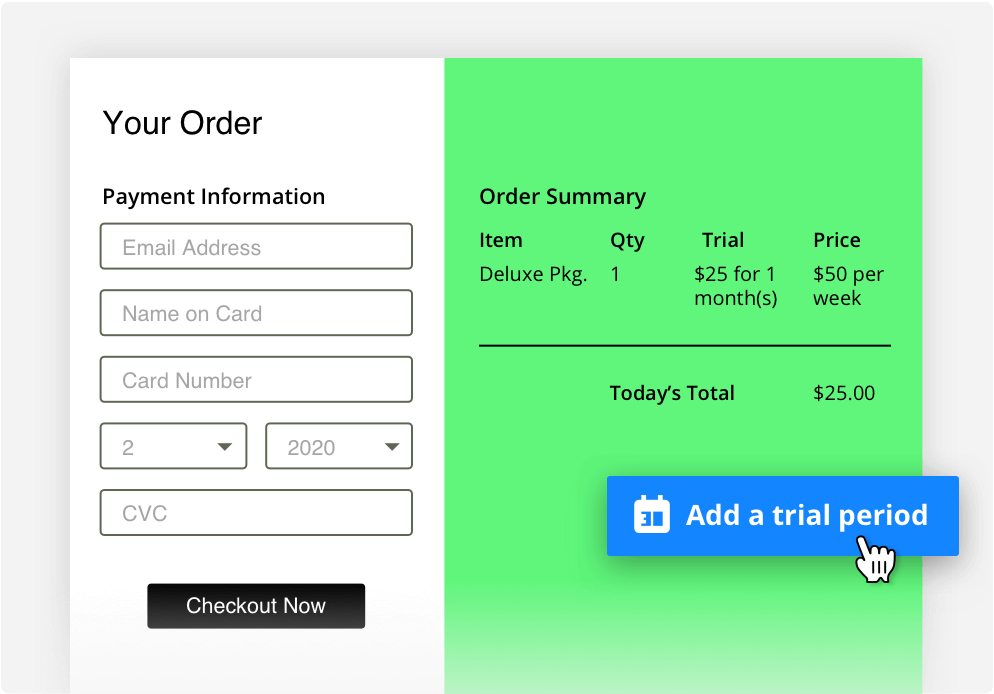Image resolution: width=994 pixels, height=694 pixels.
Task: Click the Today's Total label
Action: tap(672, 393)
